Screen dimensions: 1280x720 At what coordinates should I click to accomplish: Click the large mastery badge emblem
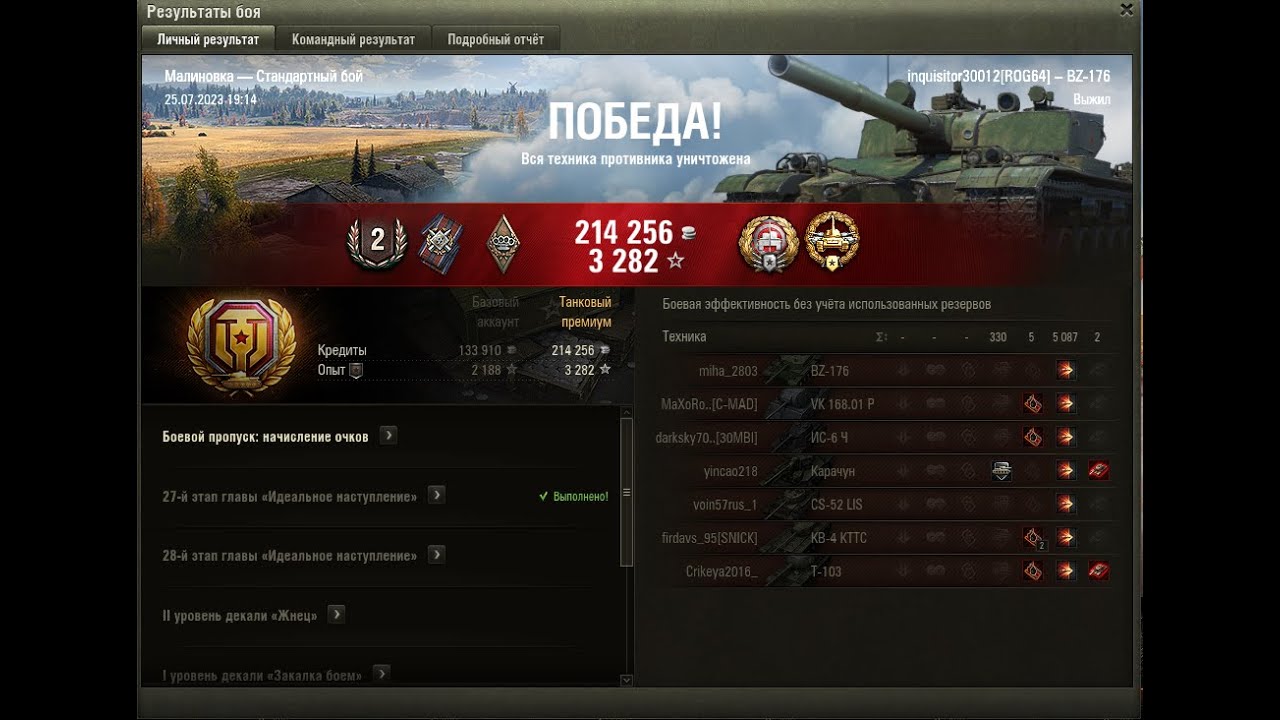click(x=241, y=345)
